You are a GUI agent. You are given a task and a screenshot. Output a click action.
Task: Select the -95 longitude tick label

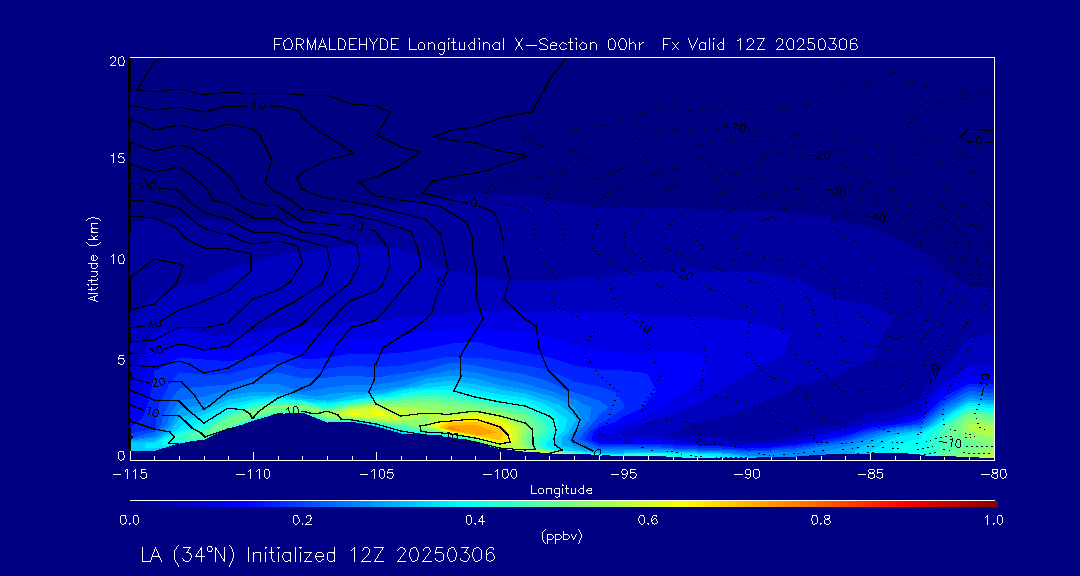click(x=623, y=475)
